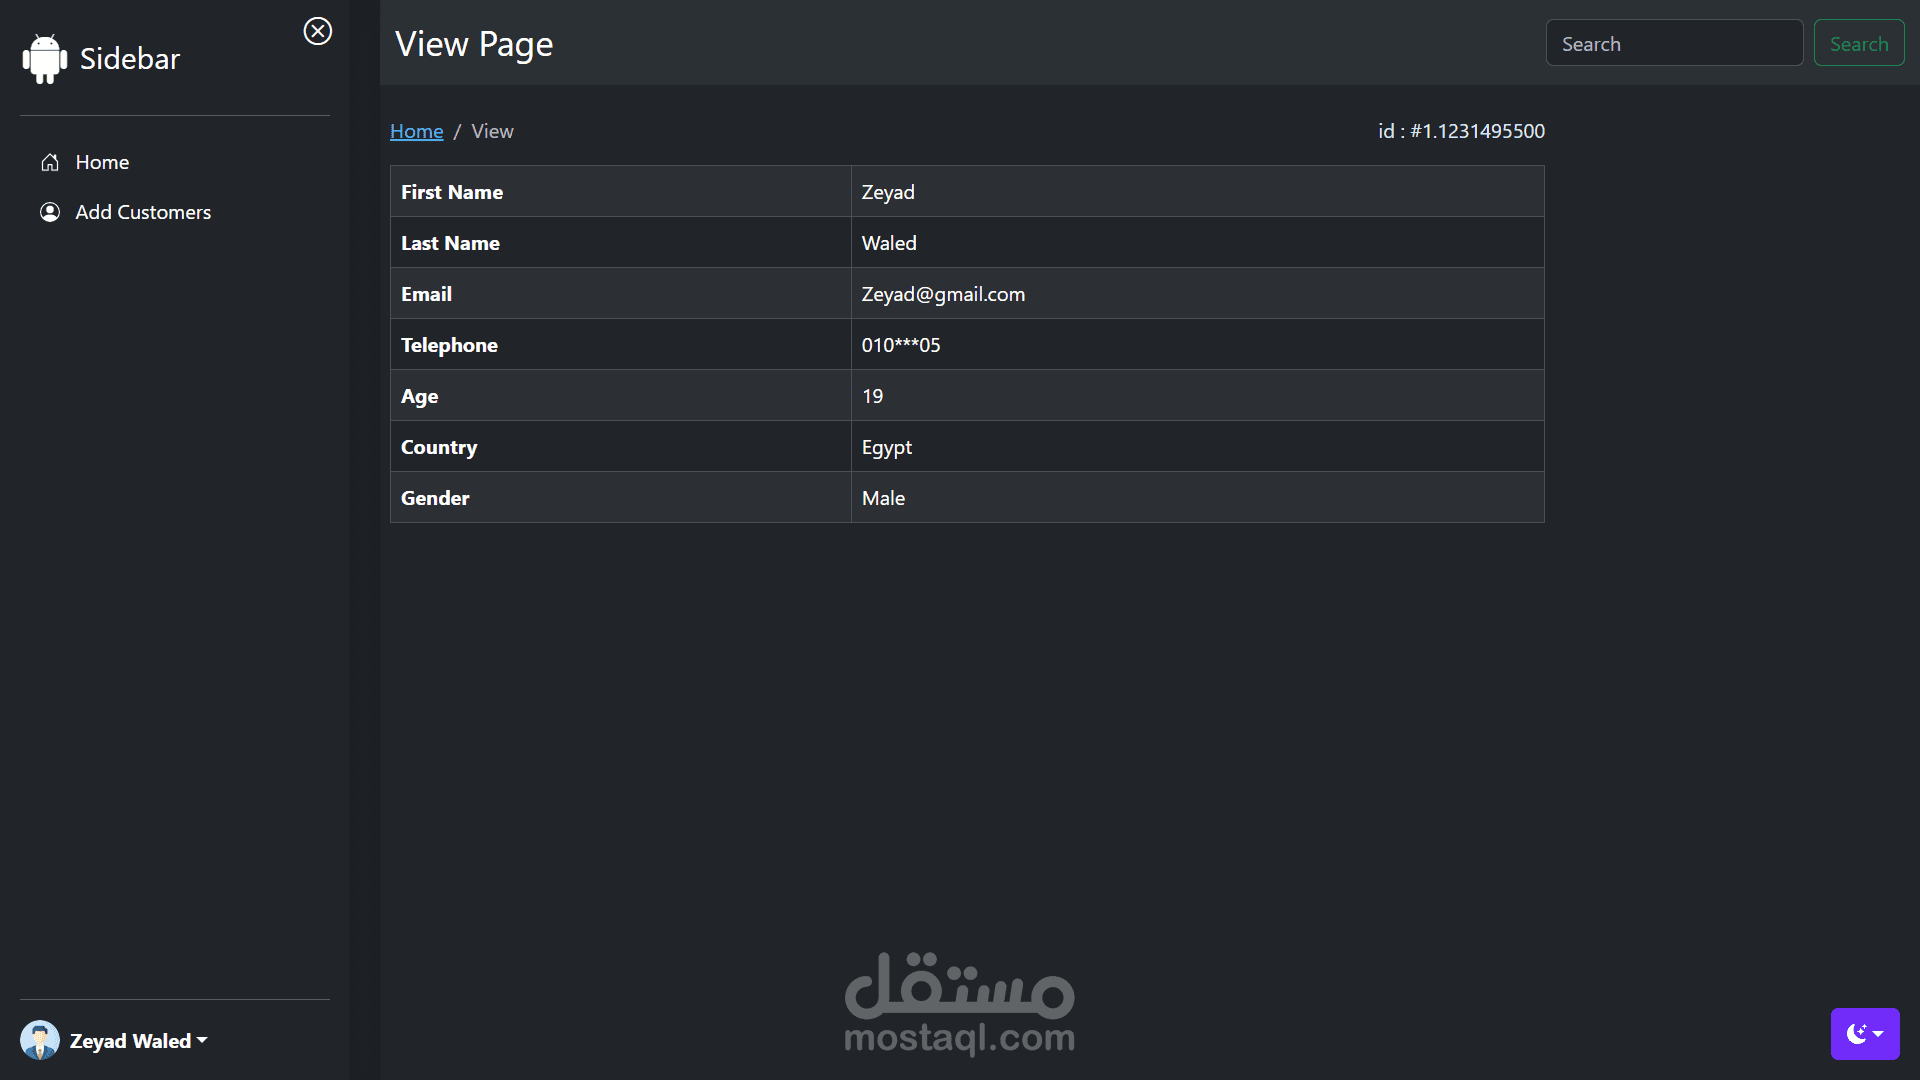Click the house icon beside Home
The width and height of the screenshot is (1920, 1080).
click(50, 162)
